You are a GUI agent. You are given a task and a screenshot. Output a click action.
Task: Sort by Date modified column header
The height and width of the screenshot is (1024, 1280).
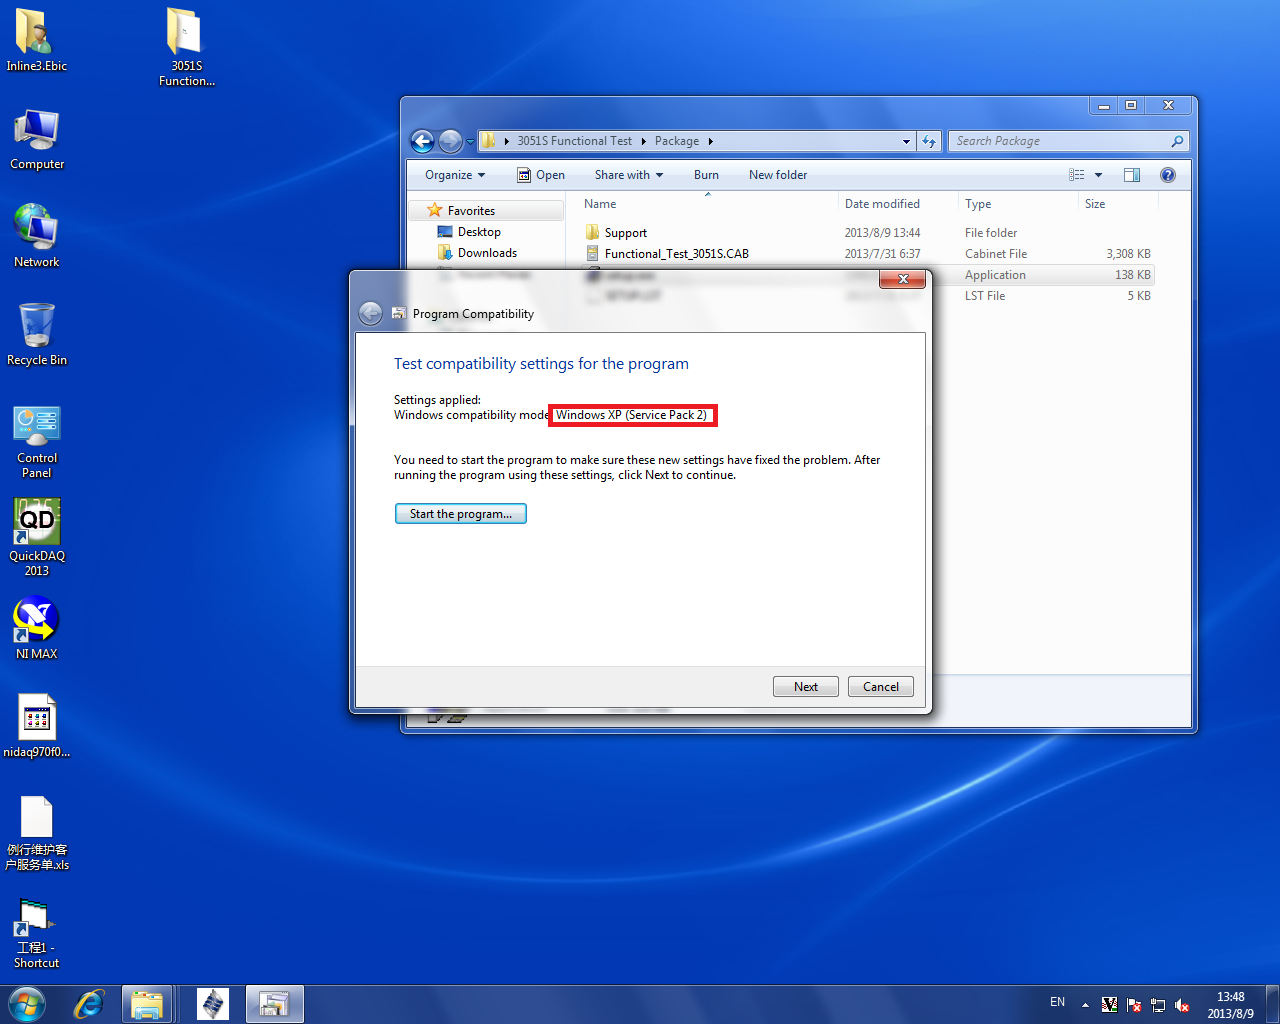(x=897, y=204)
